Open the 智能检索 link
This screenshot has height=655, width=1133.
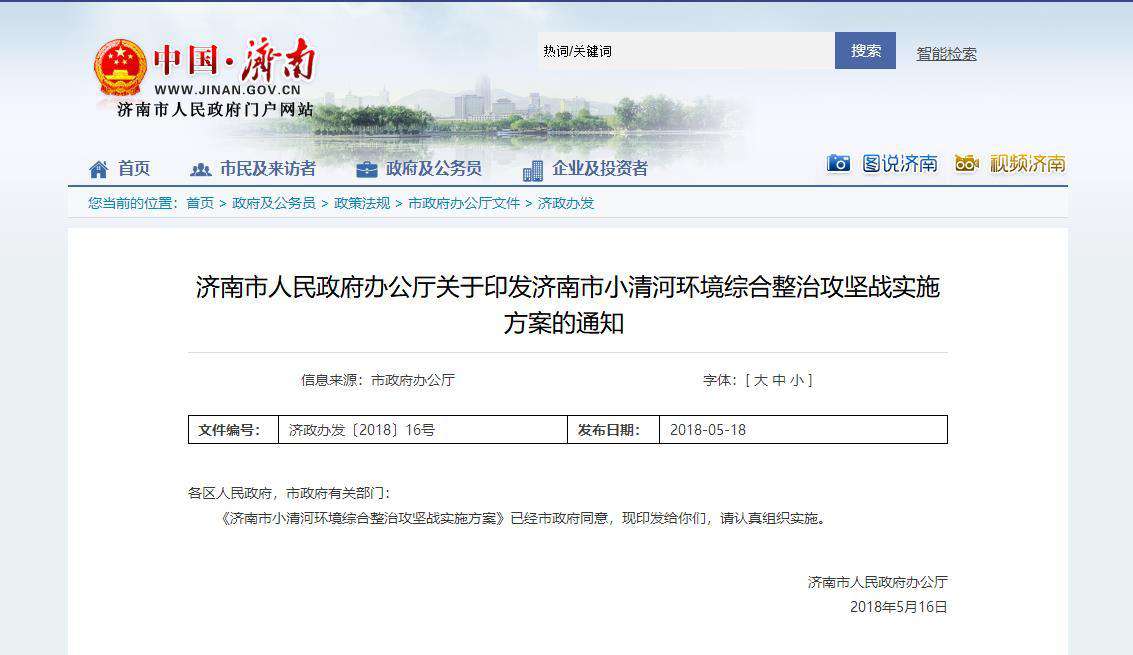coord(945,51)
